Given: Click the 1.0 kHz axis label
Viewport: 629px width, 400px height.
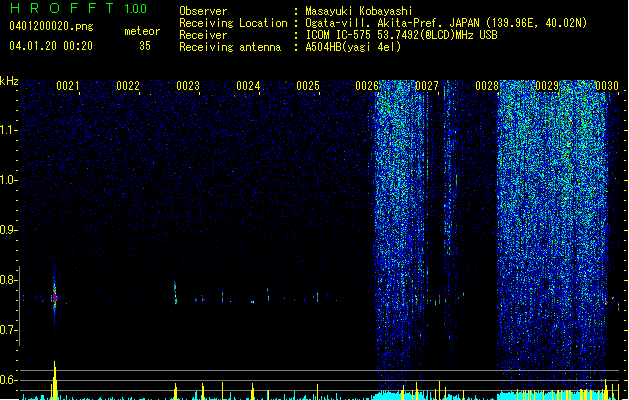Looking at the screenshot, I should [x=9, y=180].
